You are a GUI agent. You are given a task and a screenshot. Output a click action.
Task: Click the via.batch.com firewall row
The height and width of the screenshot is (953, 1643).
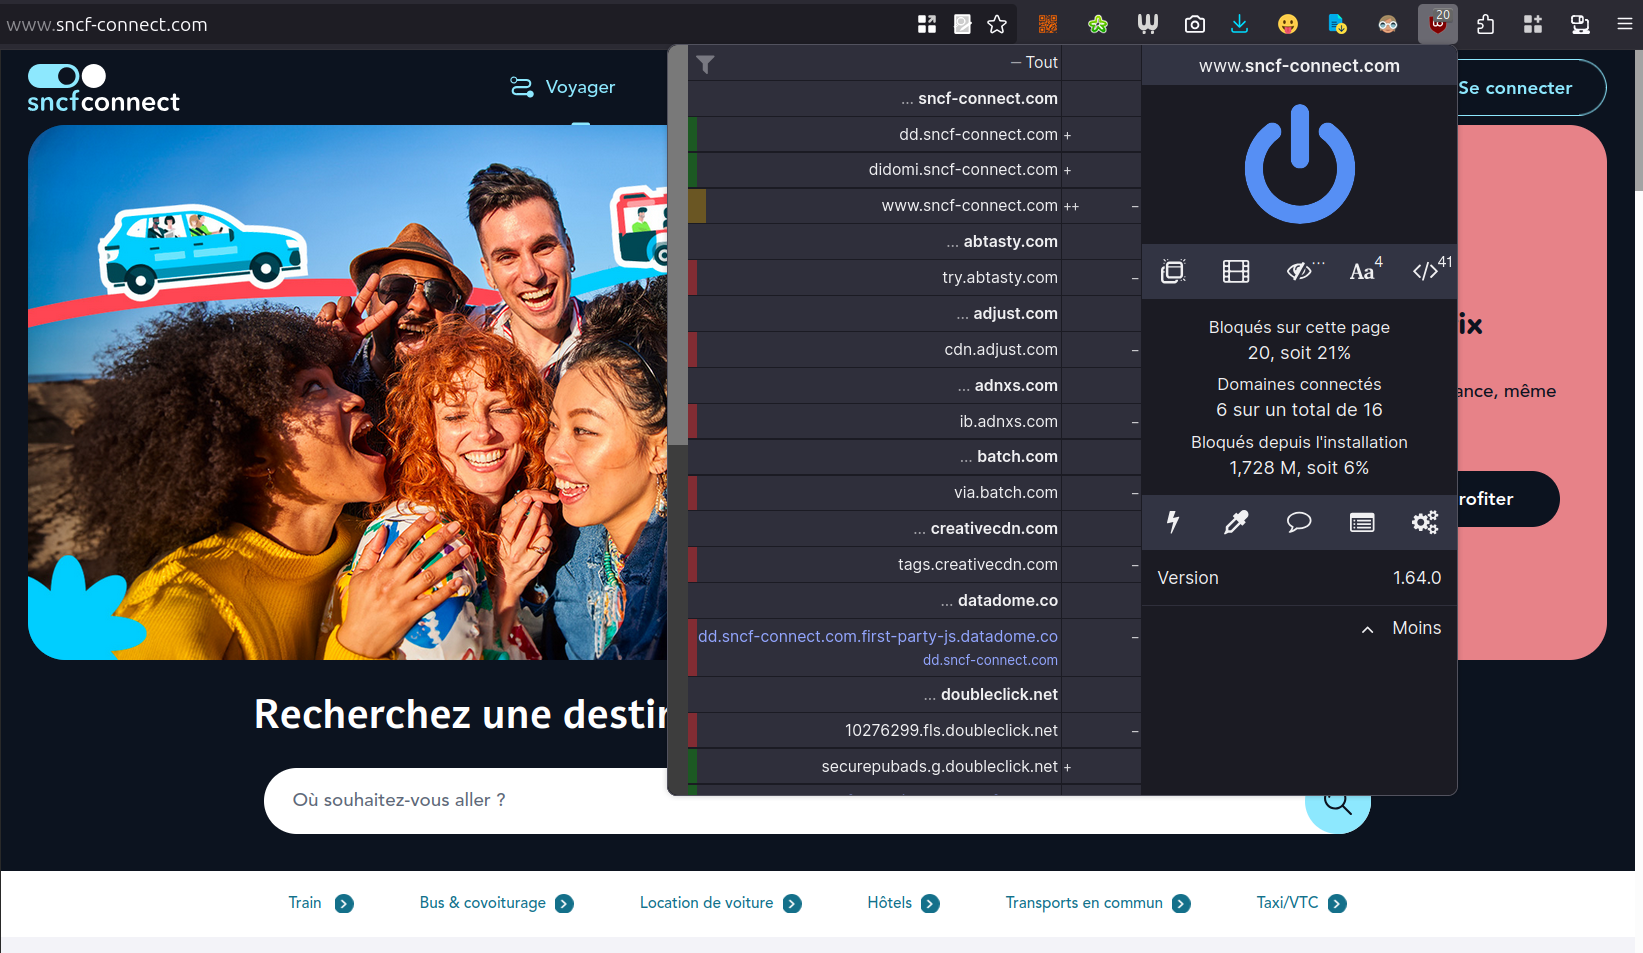pos(914,493)
